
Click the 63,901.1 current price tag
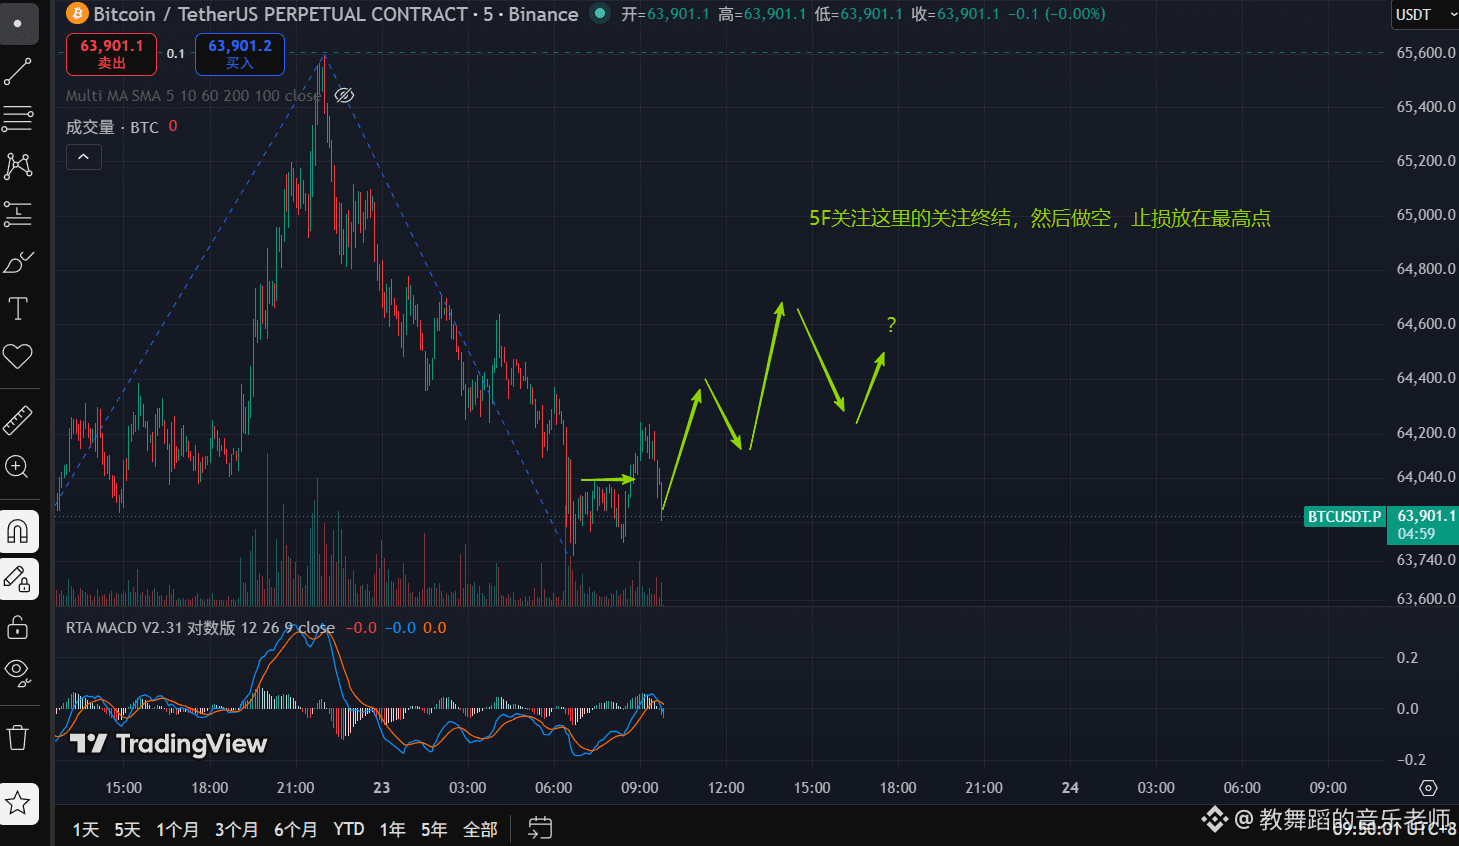tap(1423, 524)
